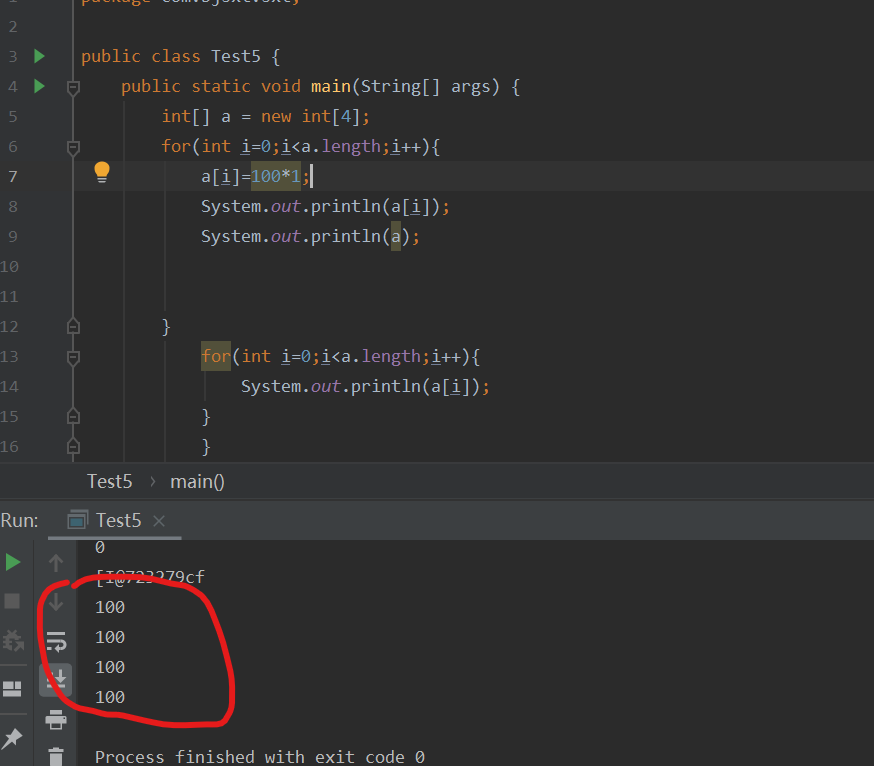
Task: Click the up arrow to scroll up stack trace
Action: 56,563
